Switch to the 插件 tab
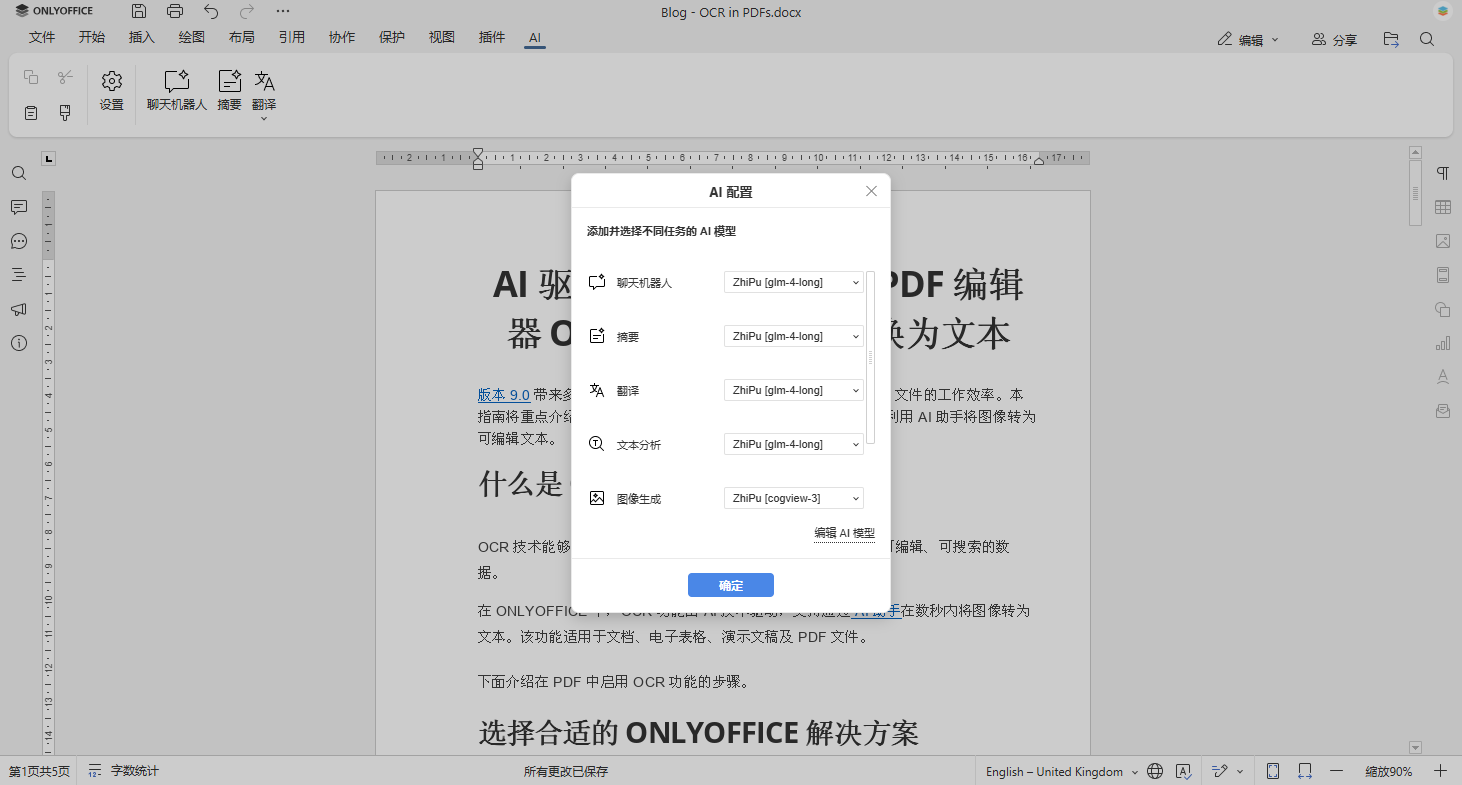 tap(492, 37)
